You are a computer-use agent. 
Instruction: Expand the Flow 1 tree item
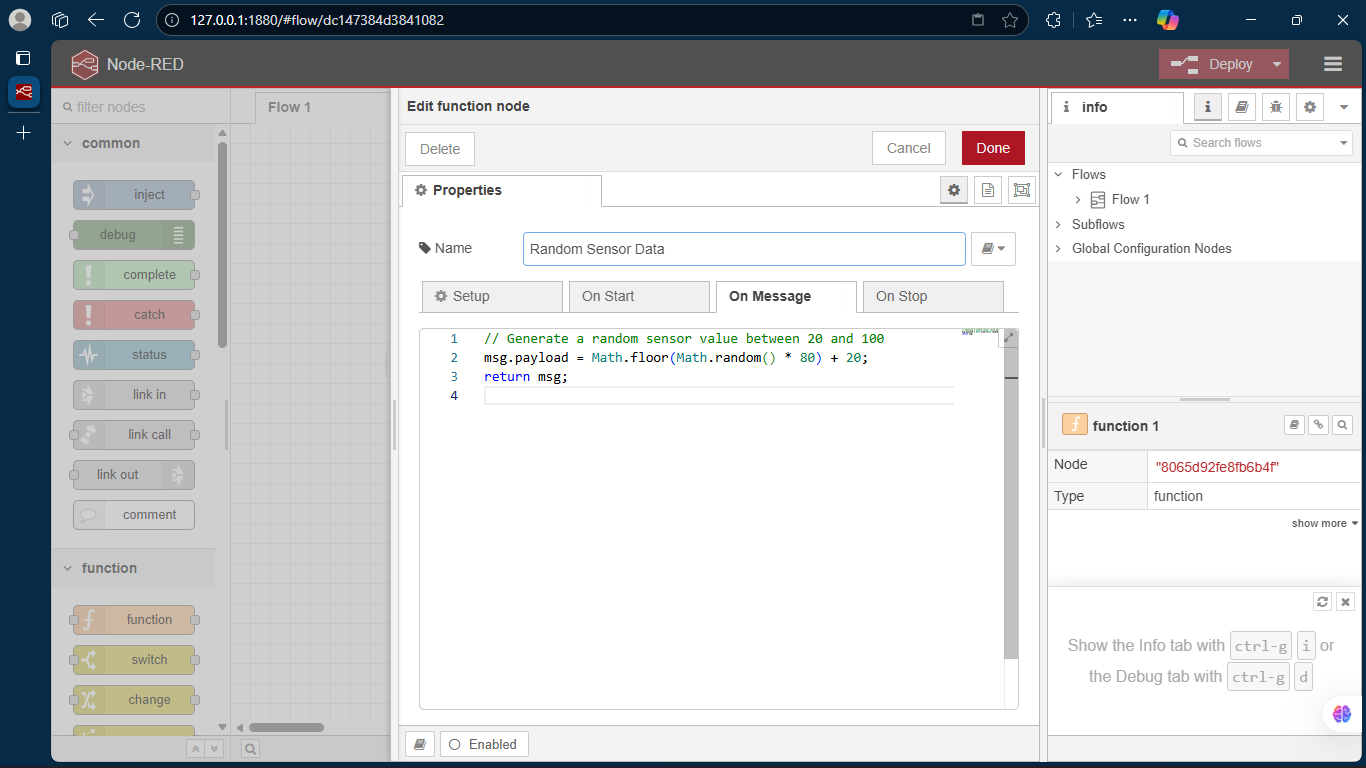tap(1080, 199)
